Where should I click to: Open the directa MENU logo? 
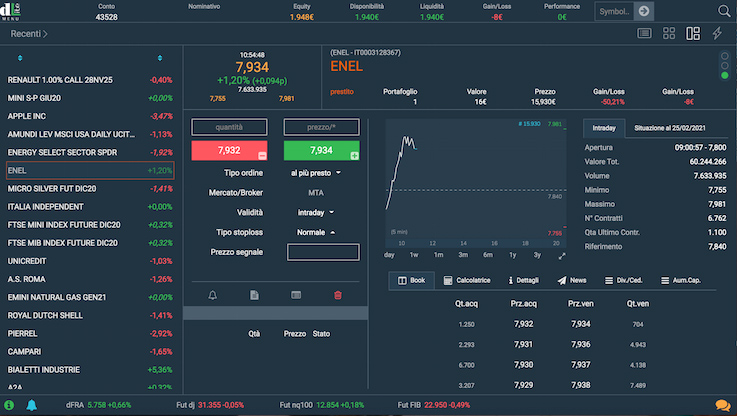tap(10, 11)
